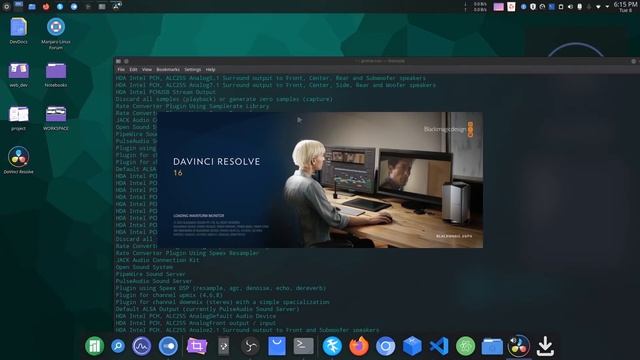Open the Wi-Fi network icon in tray
The width and height of the screenshot is (640, 360).
tap(598, 7)
